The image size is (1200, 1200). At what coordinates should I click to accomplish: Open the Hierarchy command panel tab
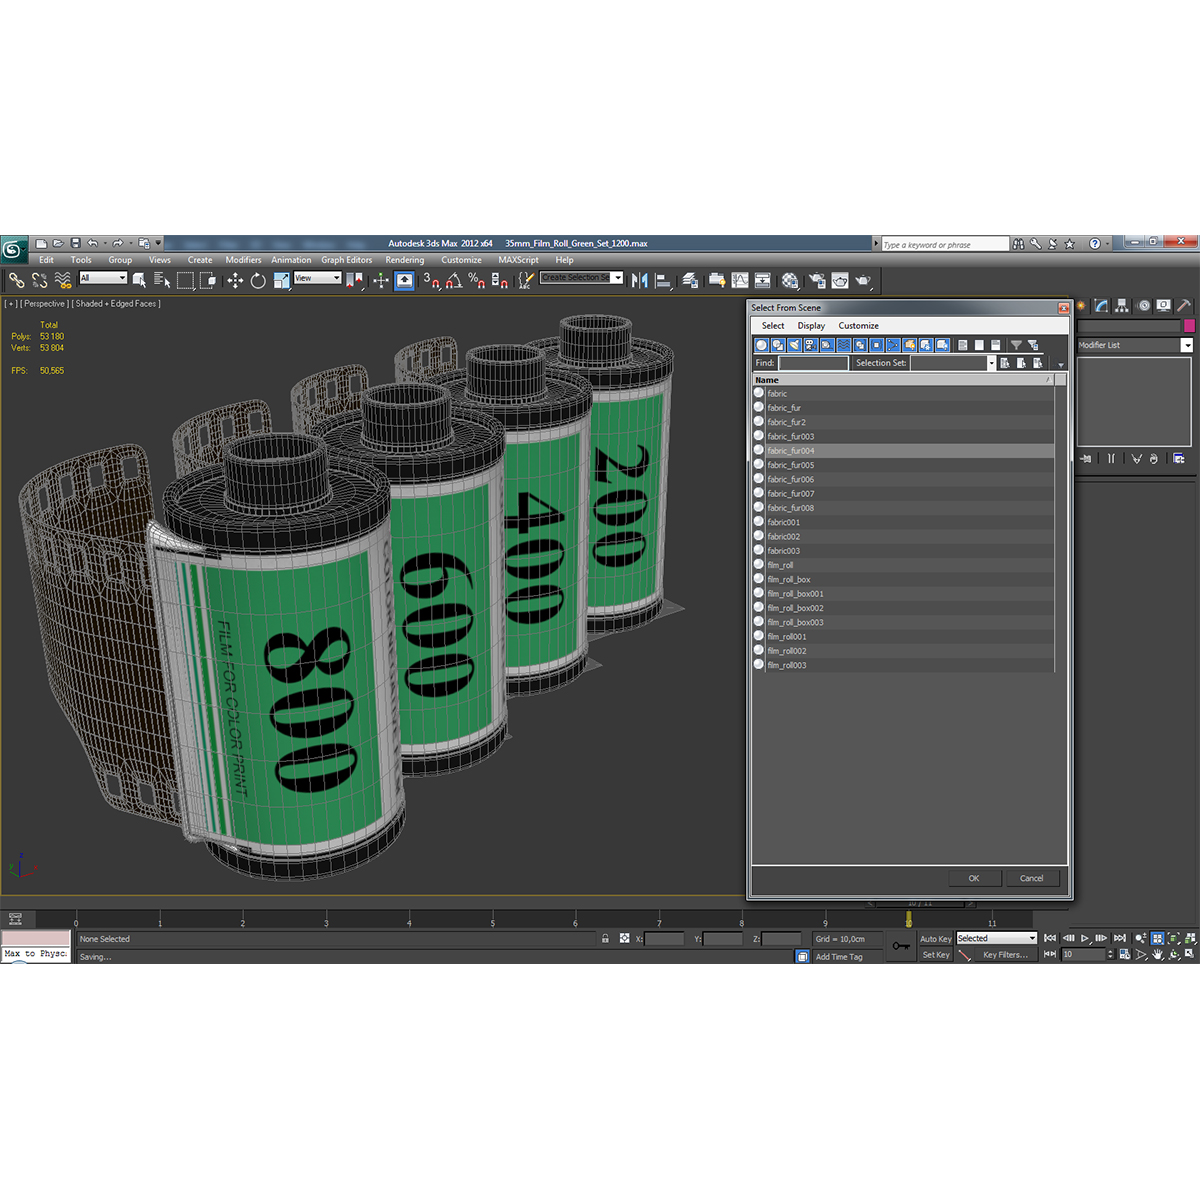(1122, 305)
